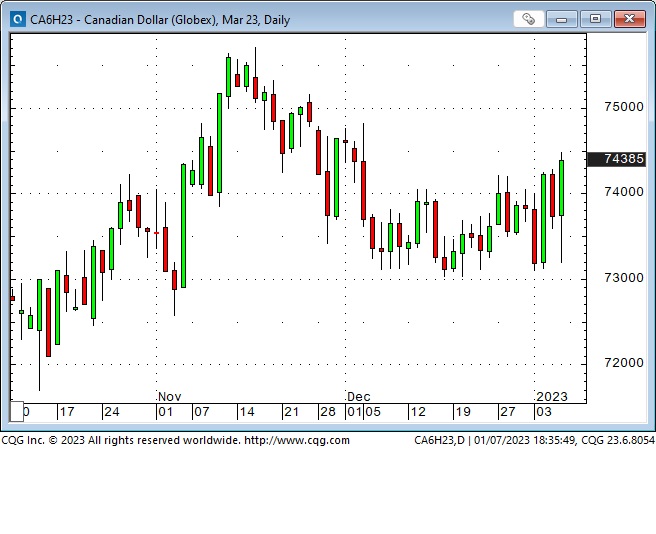Viewport: 656px width, 534px height.
Task: Click the small box at time axis left corner
Action: coord(17,411)
